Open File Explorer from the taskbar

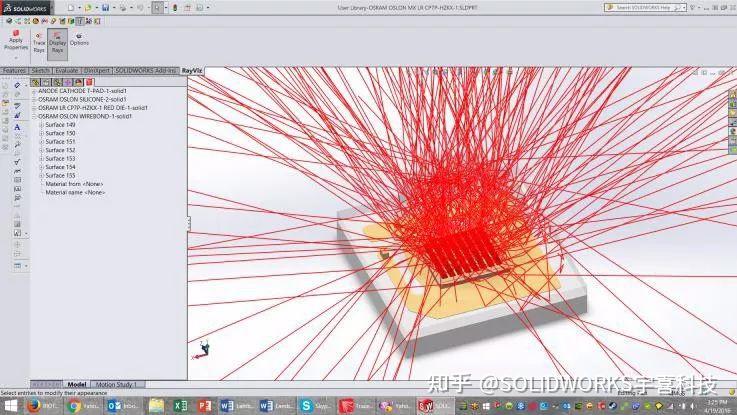156,406
